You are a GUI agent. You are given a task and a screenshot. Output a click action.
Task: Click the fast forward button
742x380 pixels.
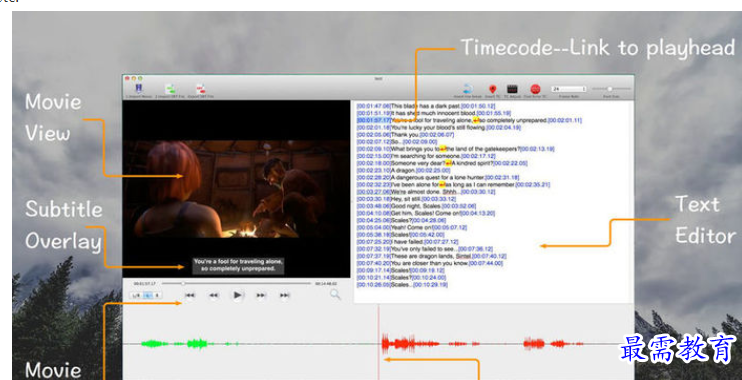pyautogui.click(x=261, y=295)
